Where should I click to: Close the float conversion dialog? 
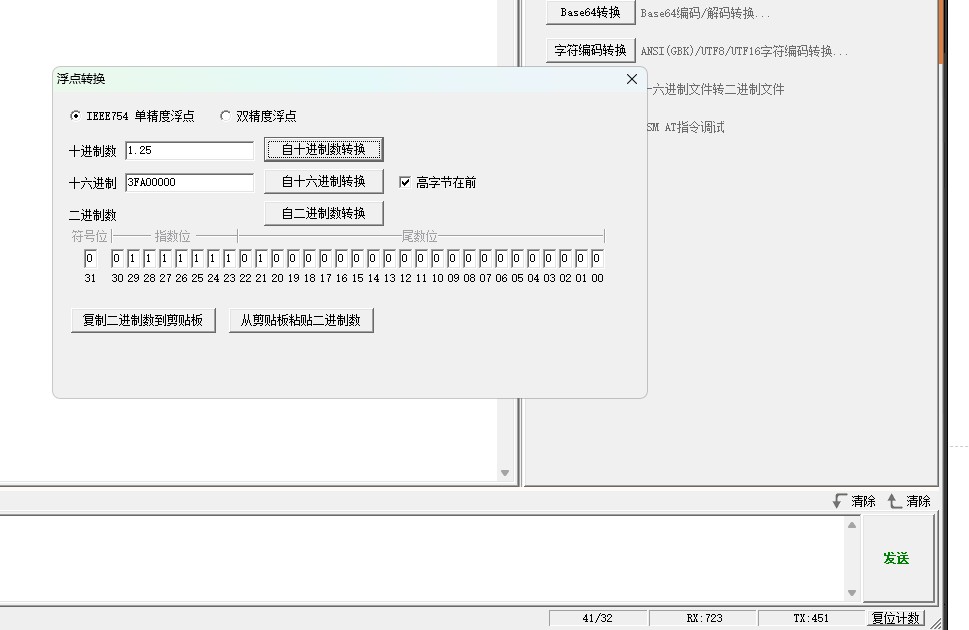tap(632, 79)
